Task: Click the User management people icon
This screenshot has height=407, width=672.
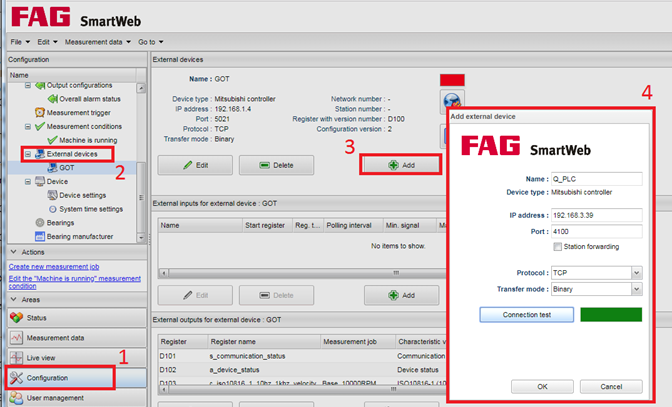Action: click(x=16, y=398)
